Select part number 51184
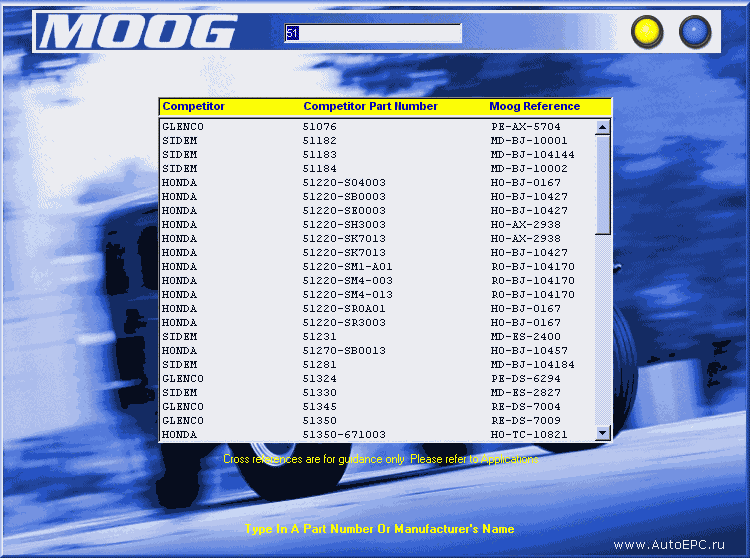The height and width of the screenshot is (558, 750). [x=320, y=168]
